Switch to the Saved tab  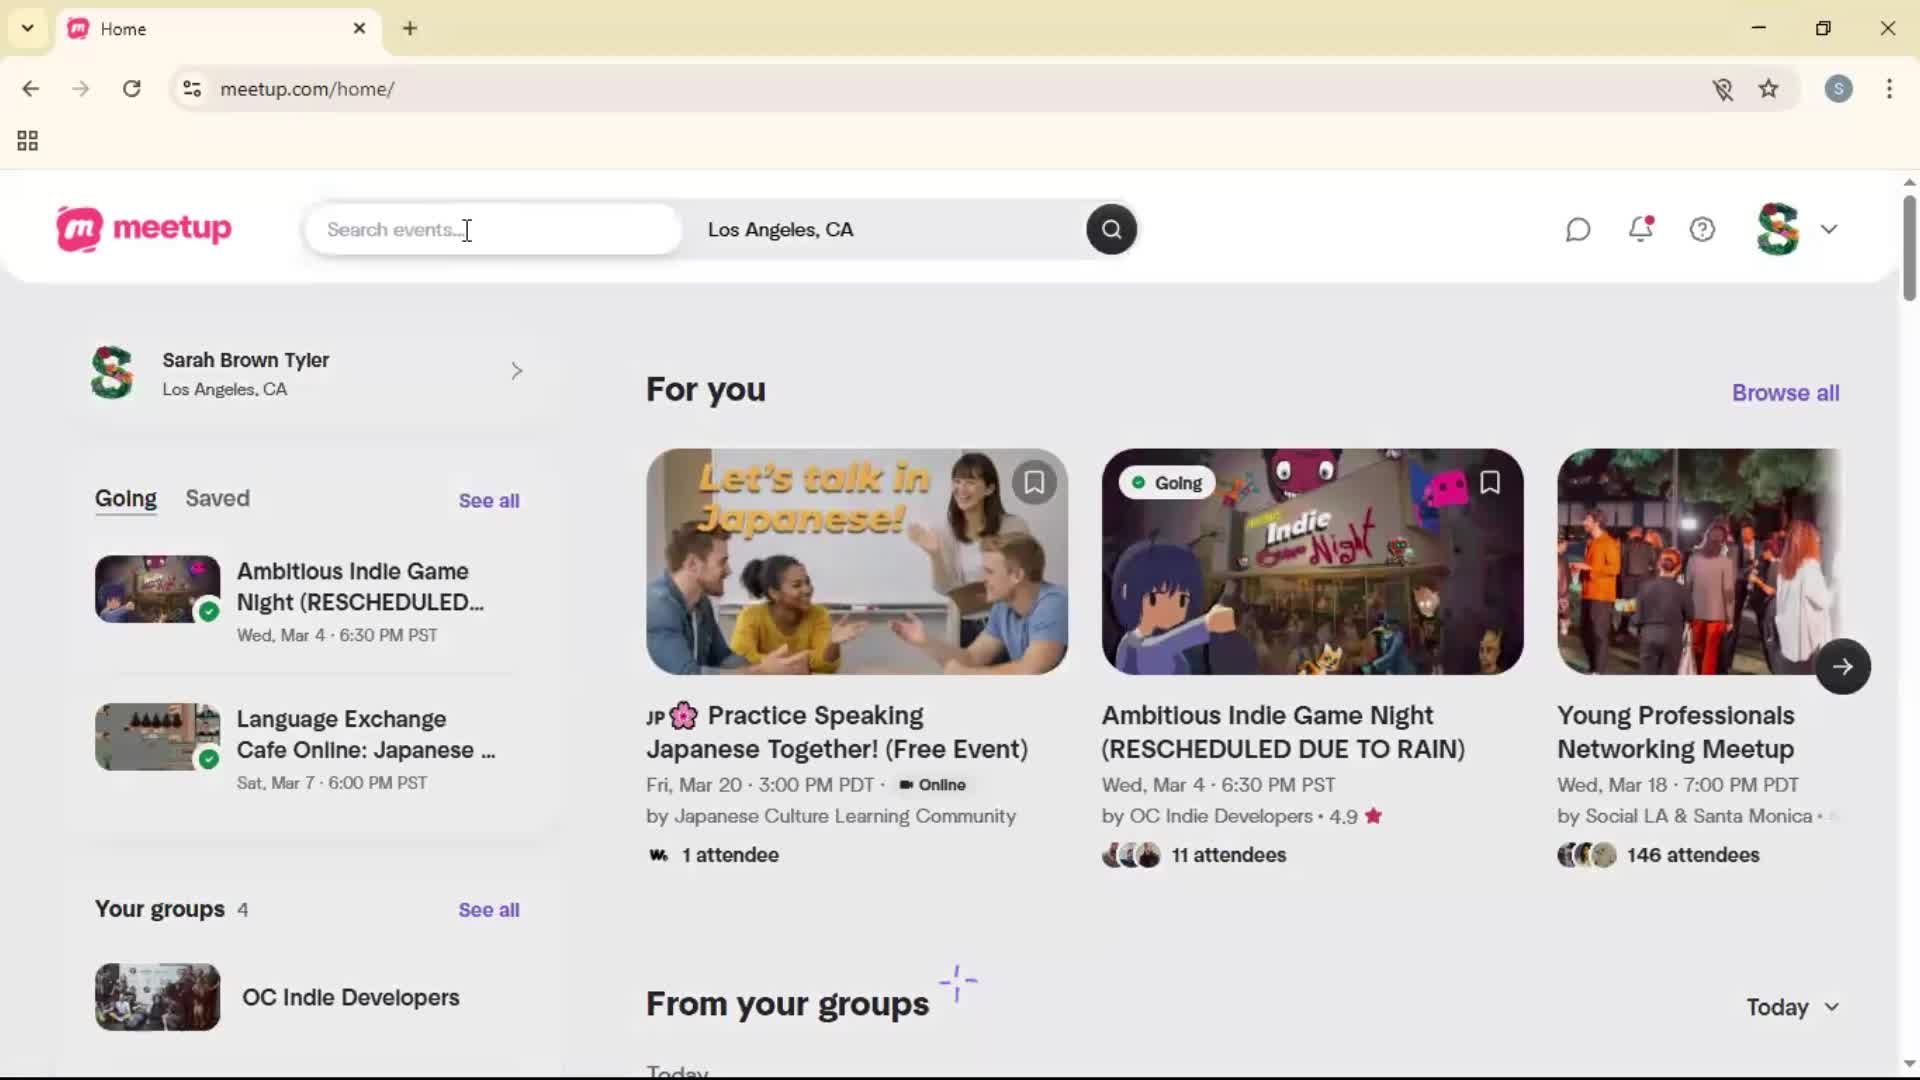point(217,498)
